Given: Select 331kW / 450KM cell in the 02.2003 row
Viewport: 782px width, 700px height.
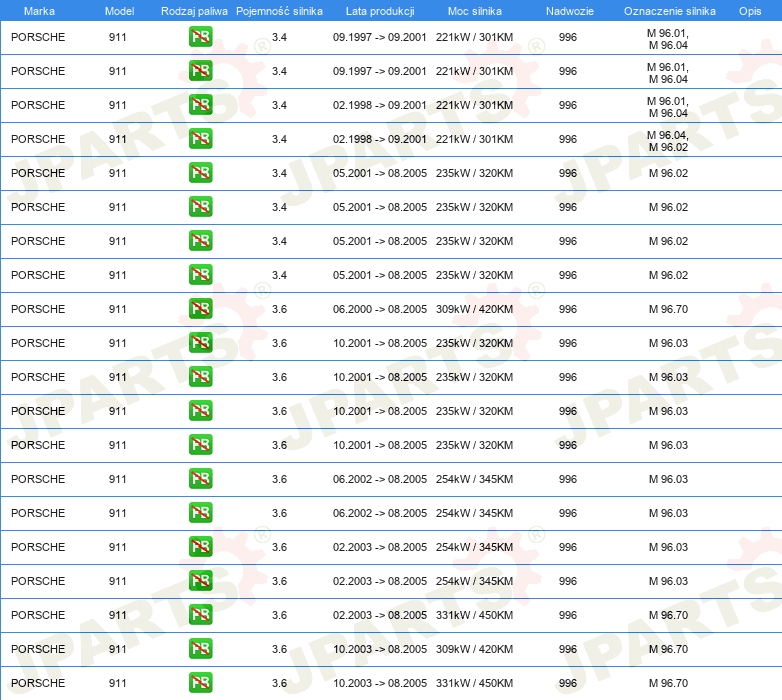Looking at the screenshot, I should click(x=474, y=615).
